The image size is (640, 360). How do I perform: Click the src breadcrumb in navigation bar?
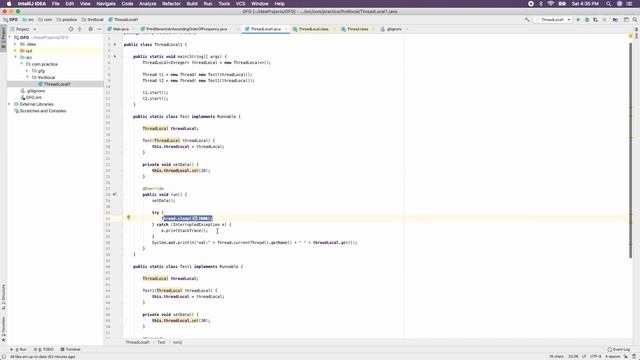click(x=29, y=20)
